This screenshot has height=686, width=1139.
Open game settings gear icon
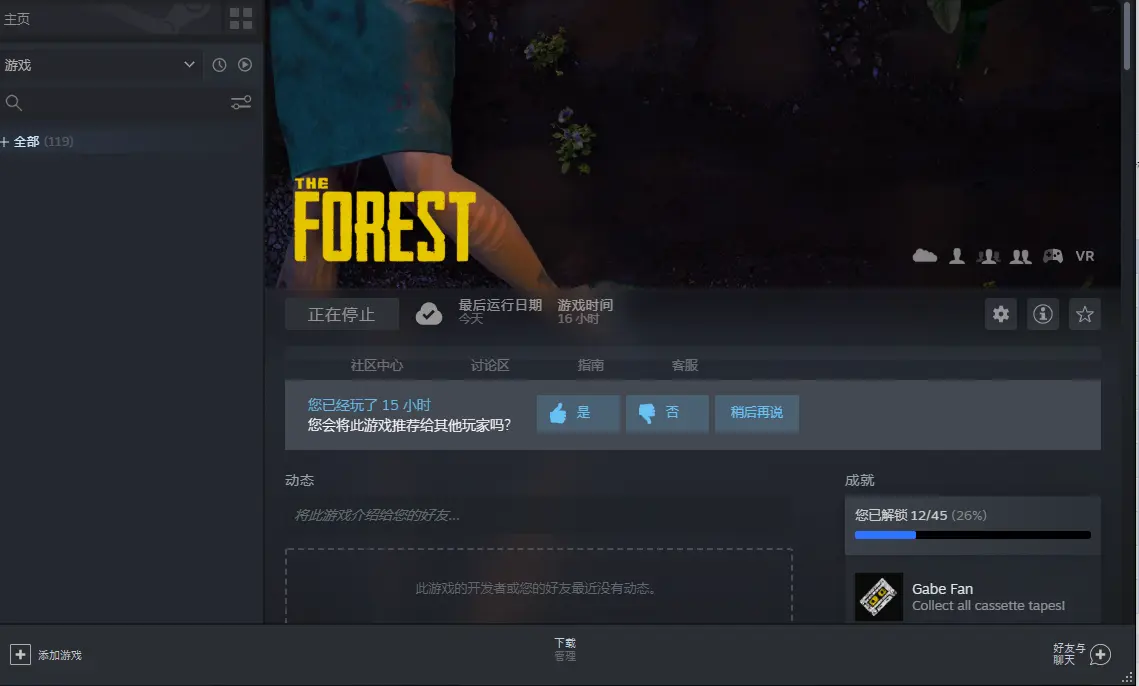tap(1001, 314)
